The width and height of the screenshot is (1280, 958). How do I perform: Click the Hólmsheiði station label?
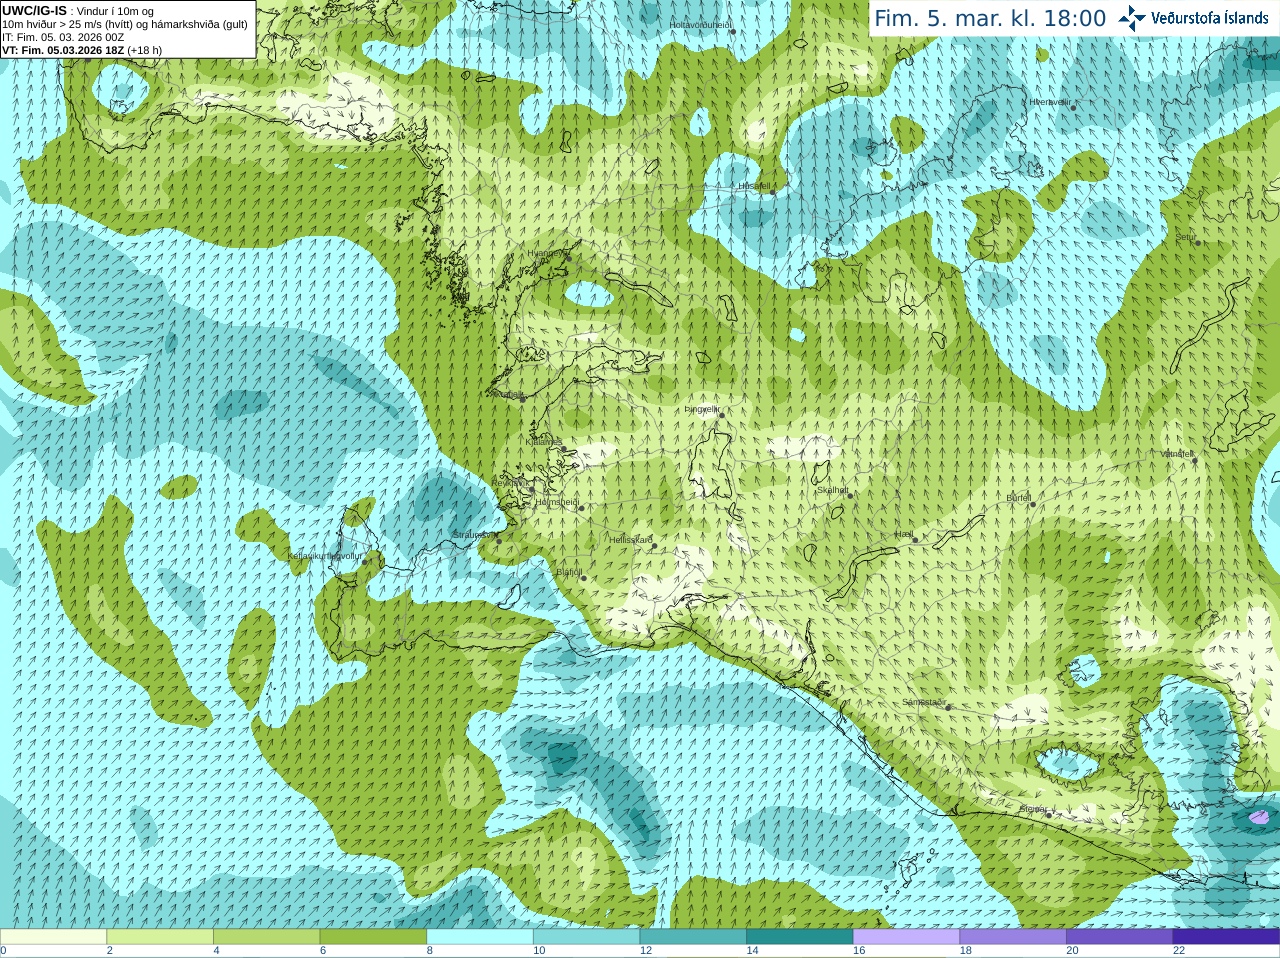[557, 502]
